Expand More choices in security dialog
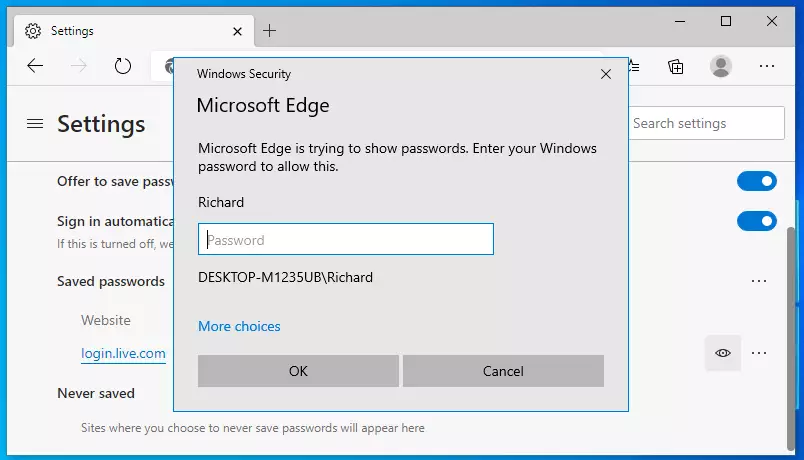 pos(239,326)
